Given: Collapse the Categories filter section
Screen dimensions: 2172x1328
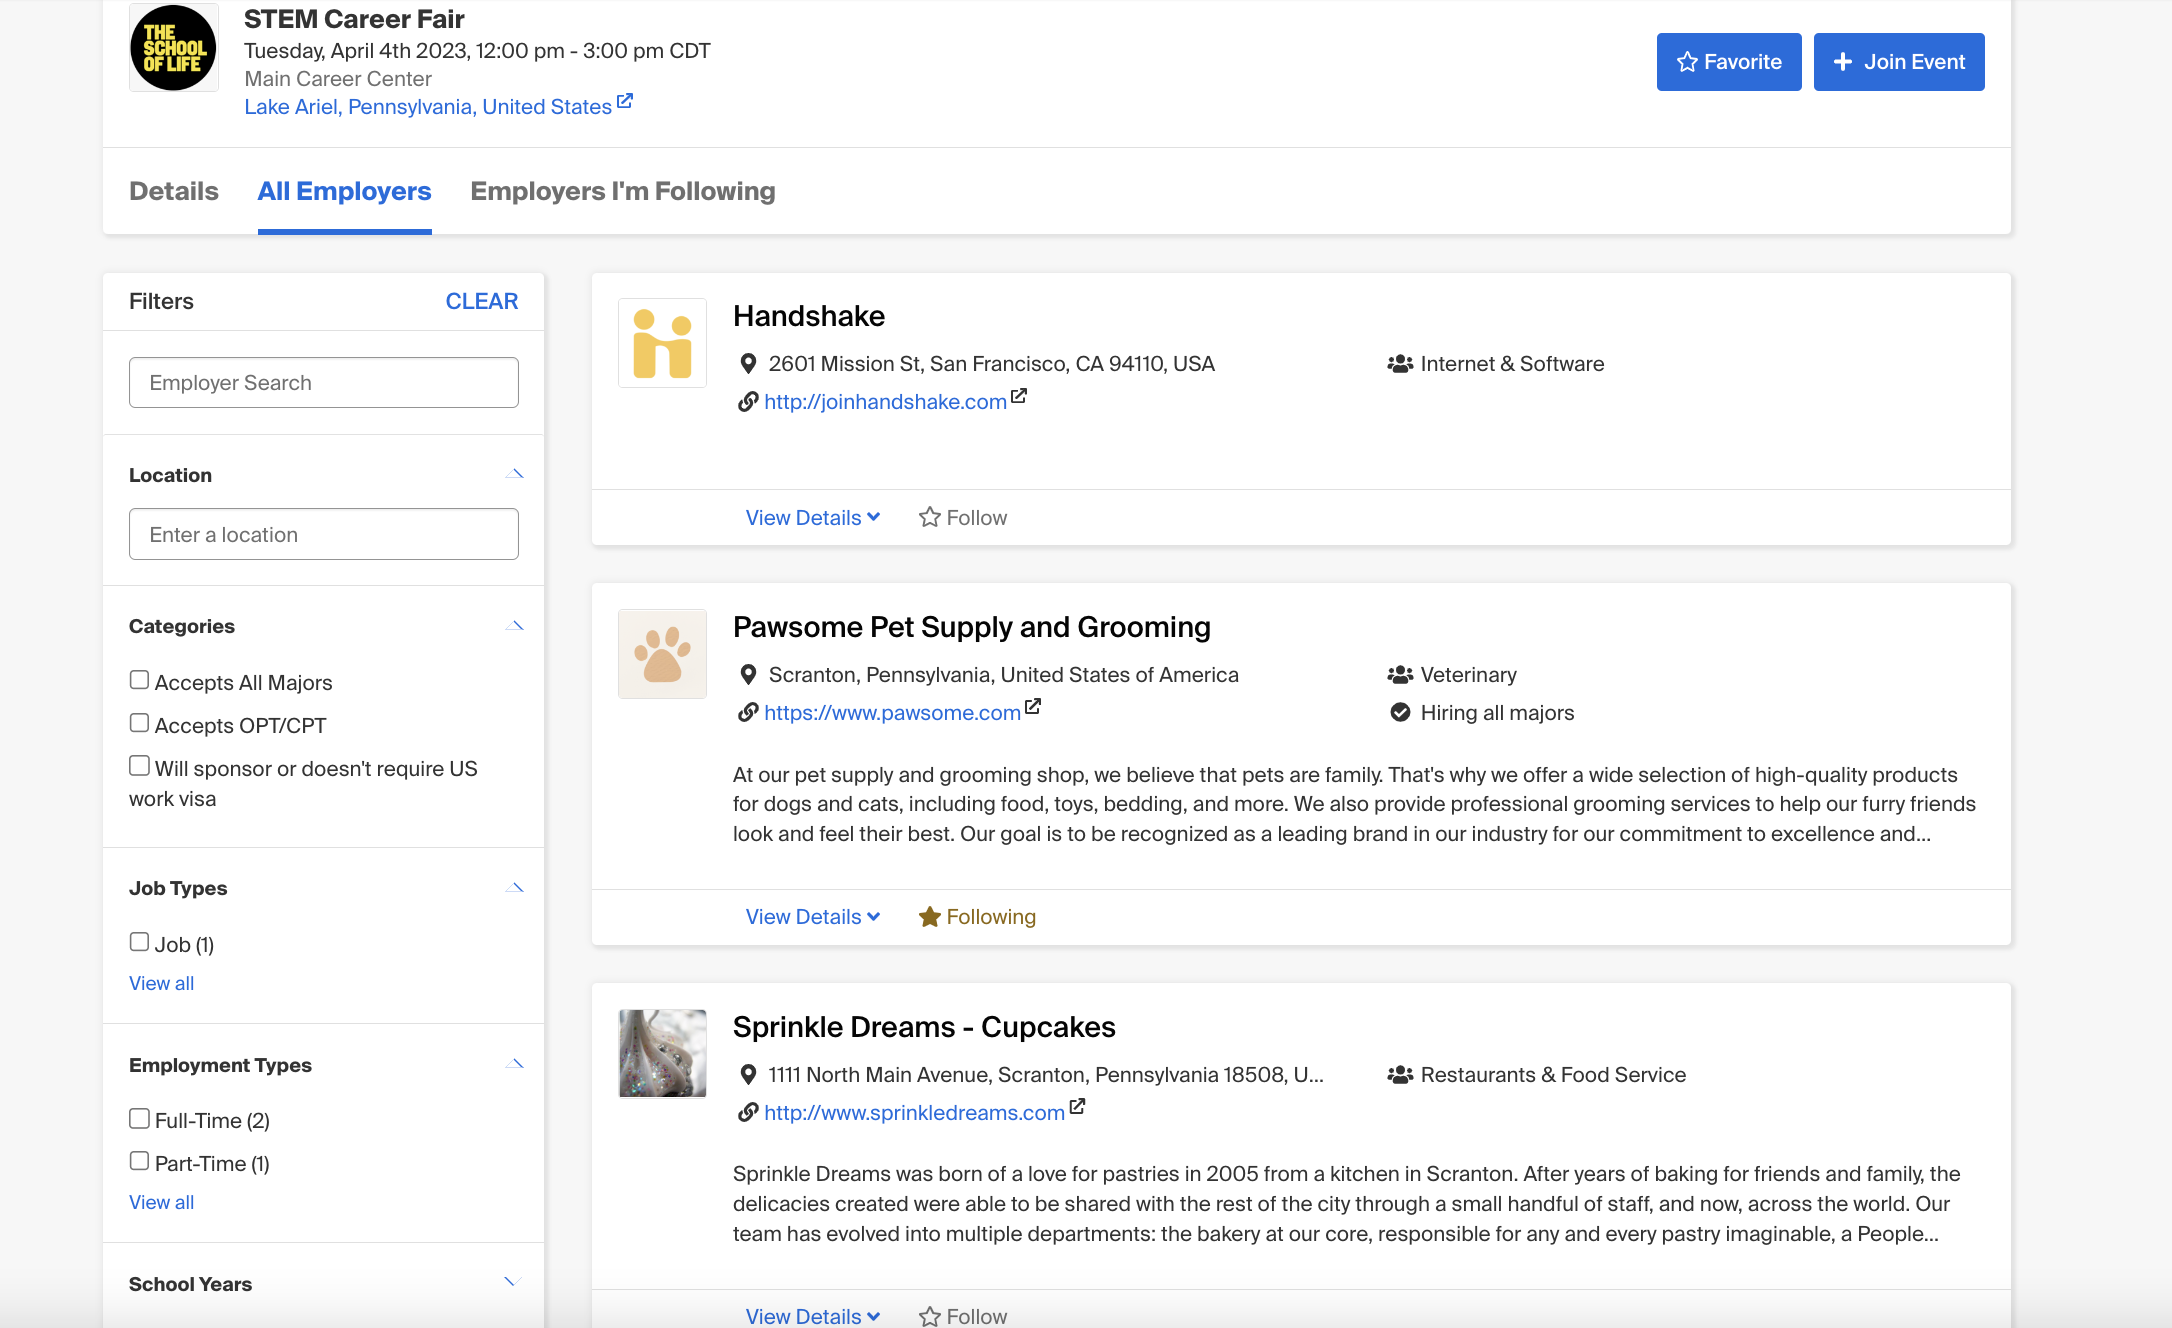Looking at the screenshot, I should click(x=515, y=626).
